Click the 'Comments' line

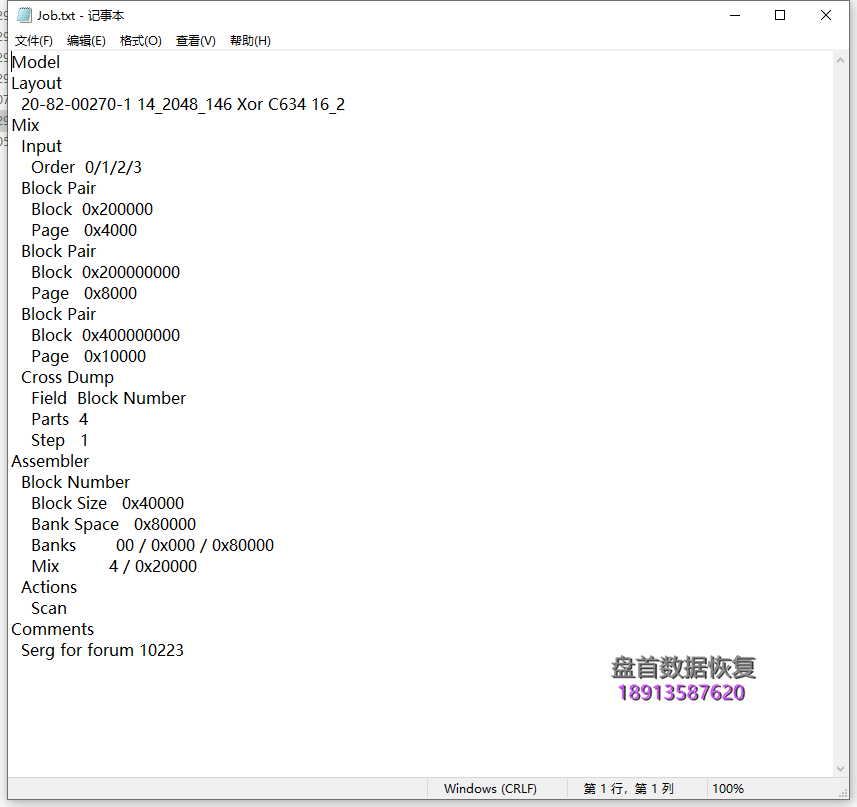pyautogui.click(x=52, y=629)
